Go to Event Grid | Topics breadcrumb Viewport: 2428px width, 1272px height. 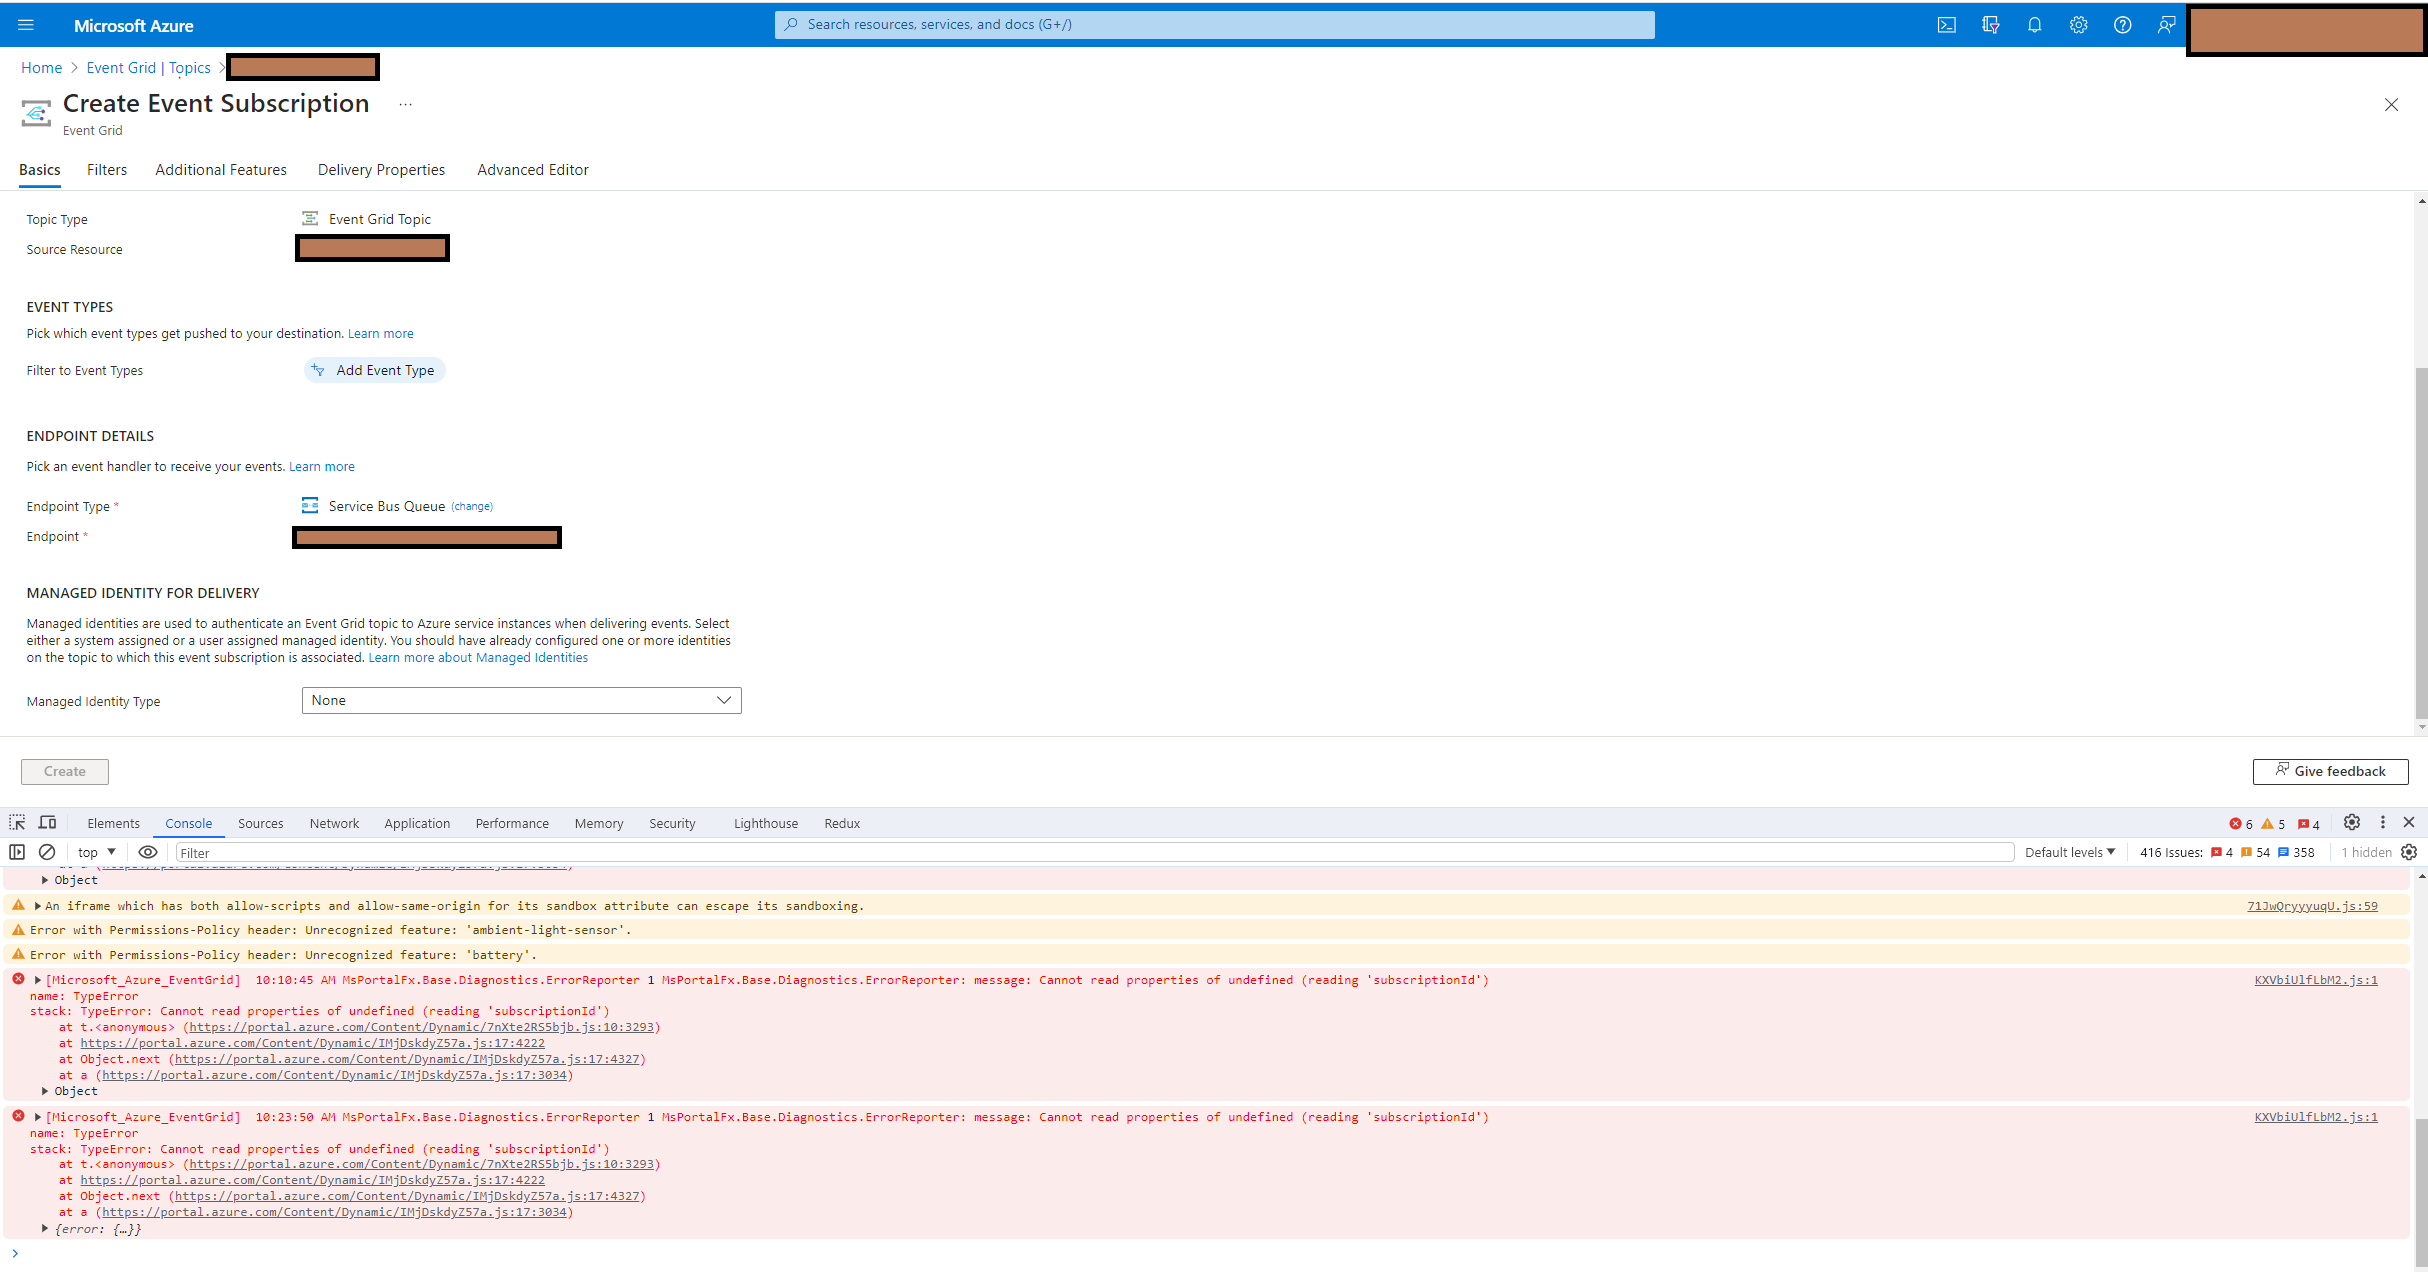click(x=149, y=68)
